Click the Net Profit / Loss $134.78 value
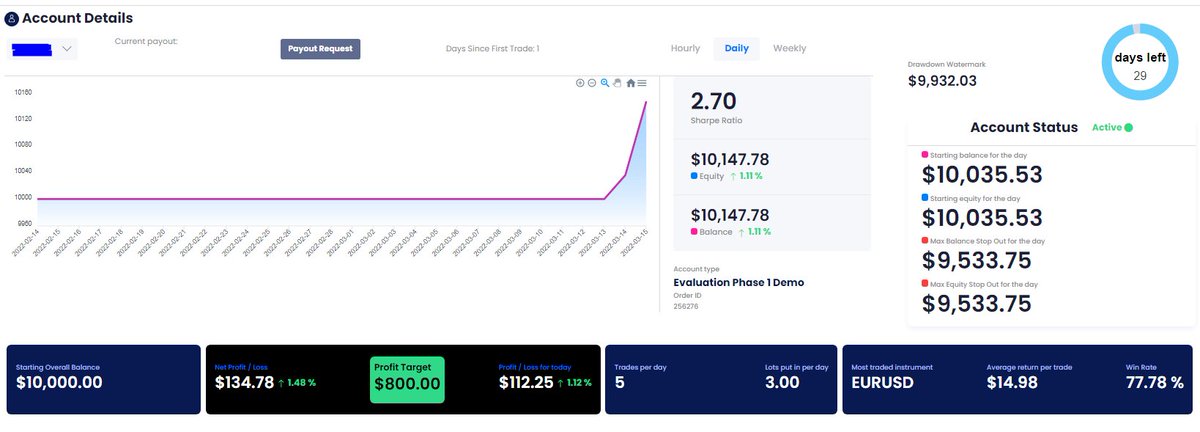Viewport: 1200px width, 432px height. (244, 383)
